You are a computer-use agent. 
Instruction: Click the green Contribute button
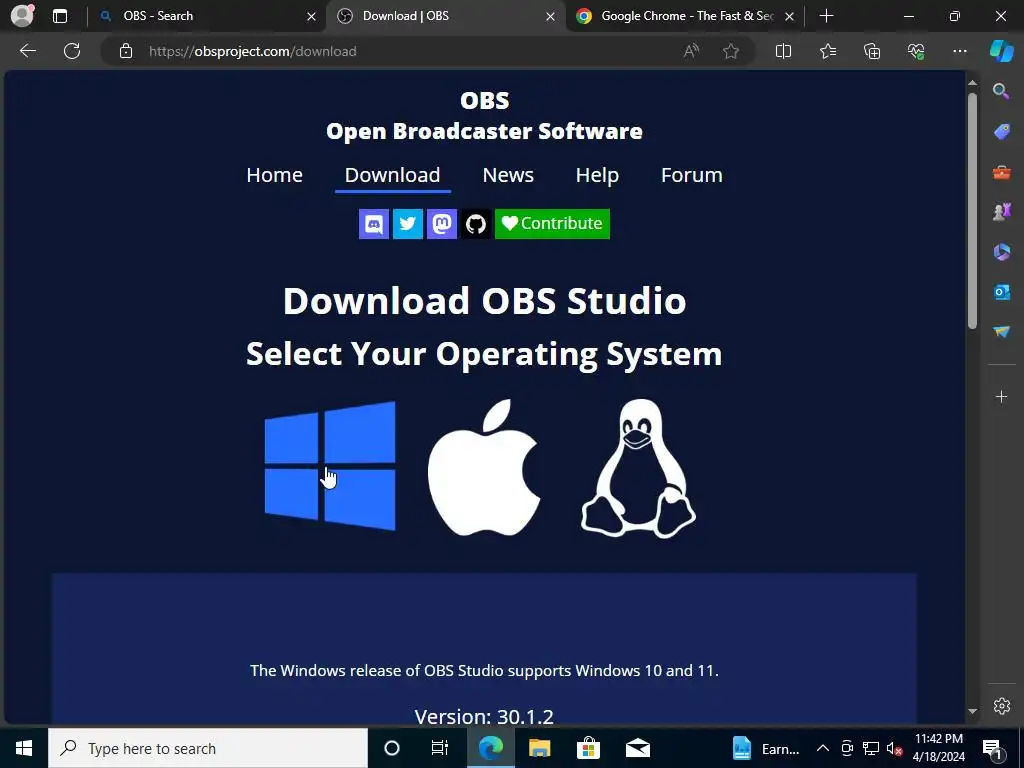pos(552,224)
